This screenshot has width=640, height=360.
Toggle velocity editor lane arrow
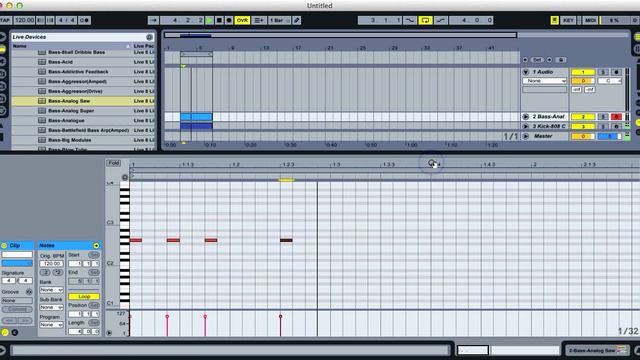point(109,333)
